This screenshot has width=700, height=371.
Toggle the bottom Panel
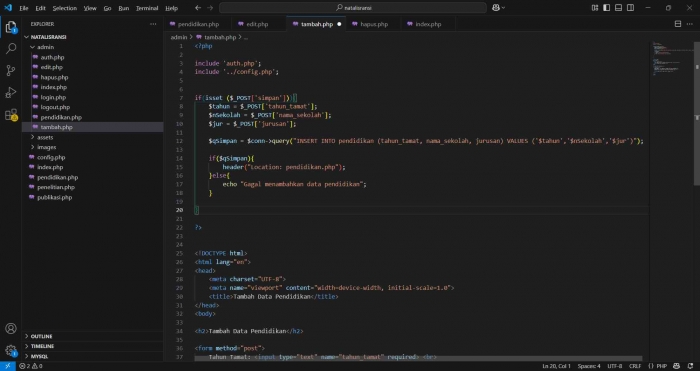[618, 8]
